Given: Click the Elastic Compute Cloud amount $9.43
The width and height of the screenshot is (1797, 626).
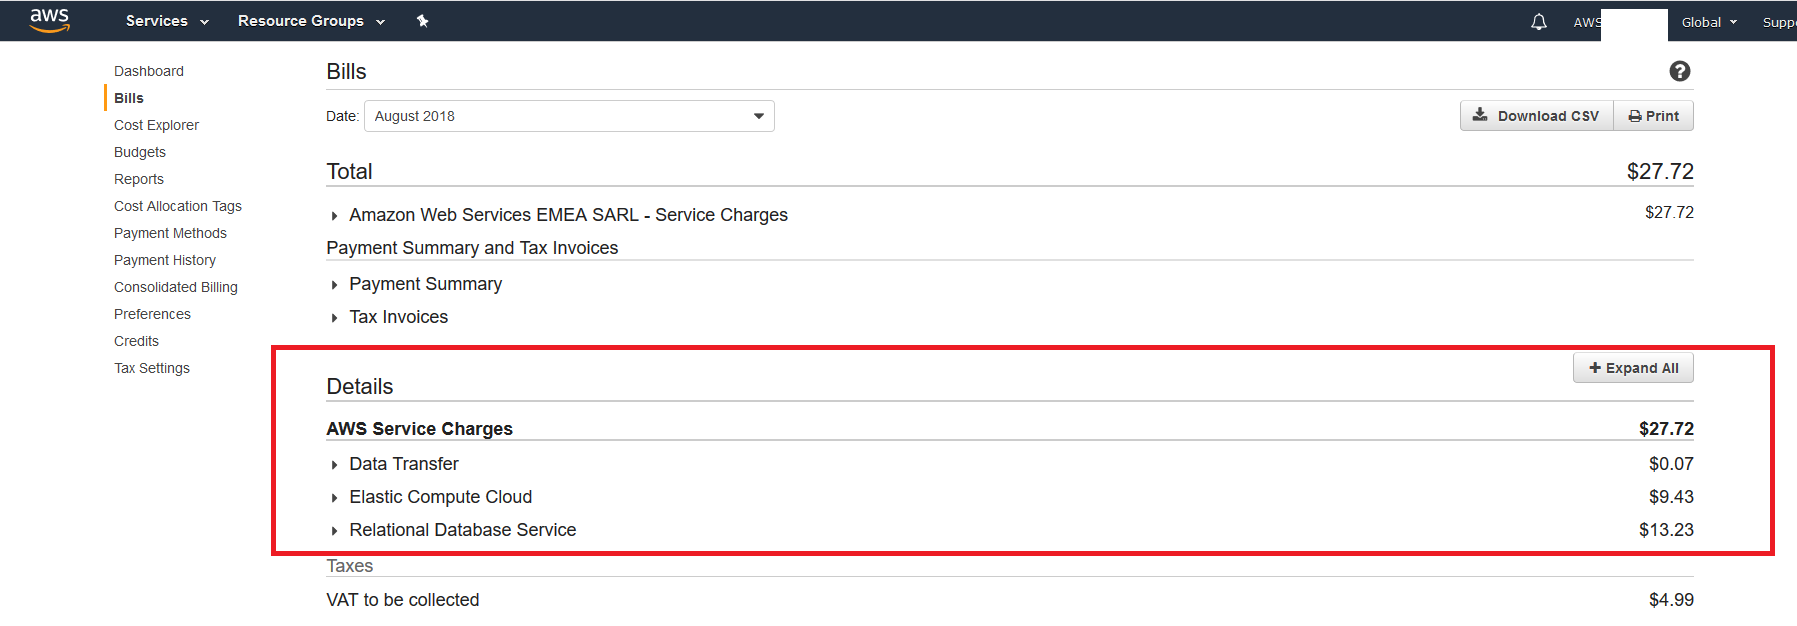Looking at the screenshot, I should [x=1671, y=497].
